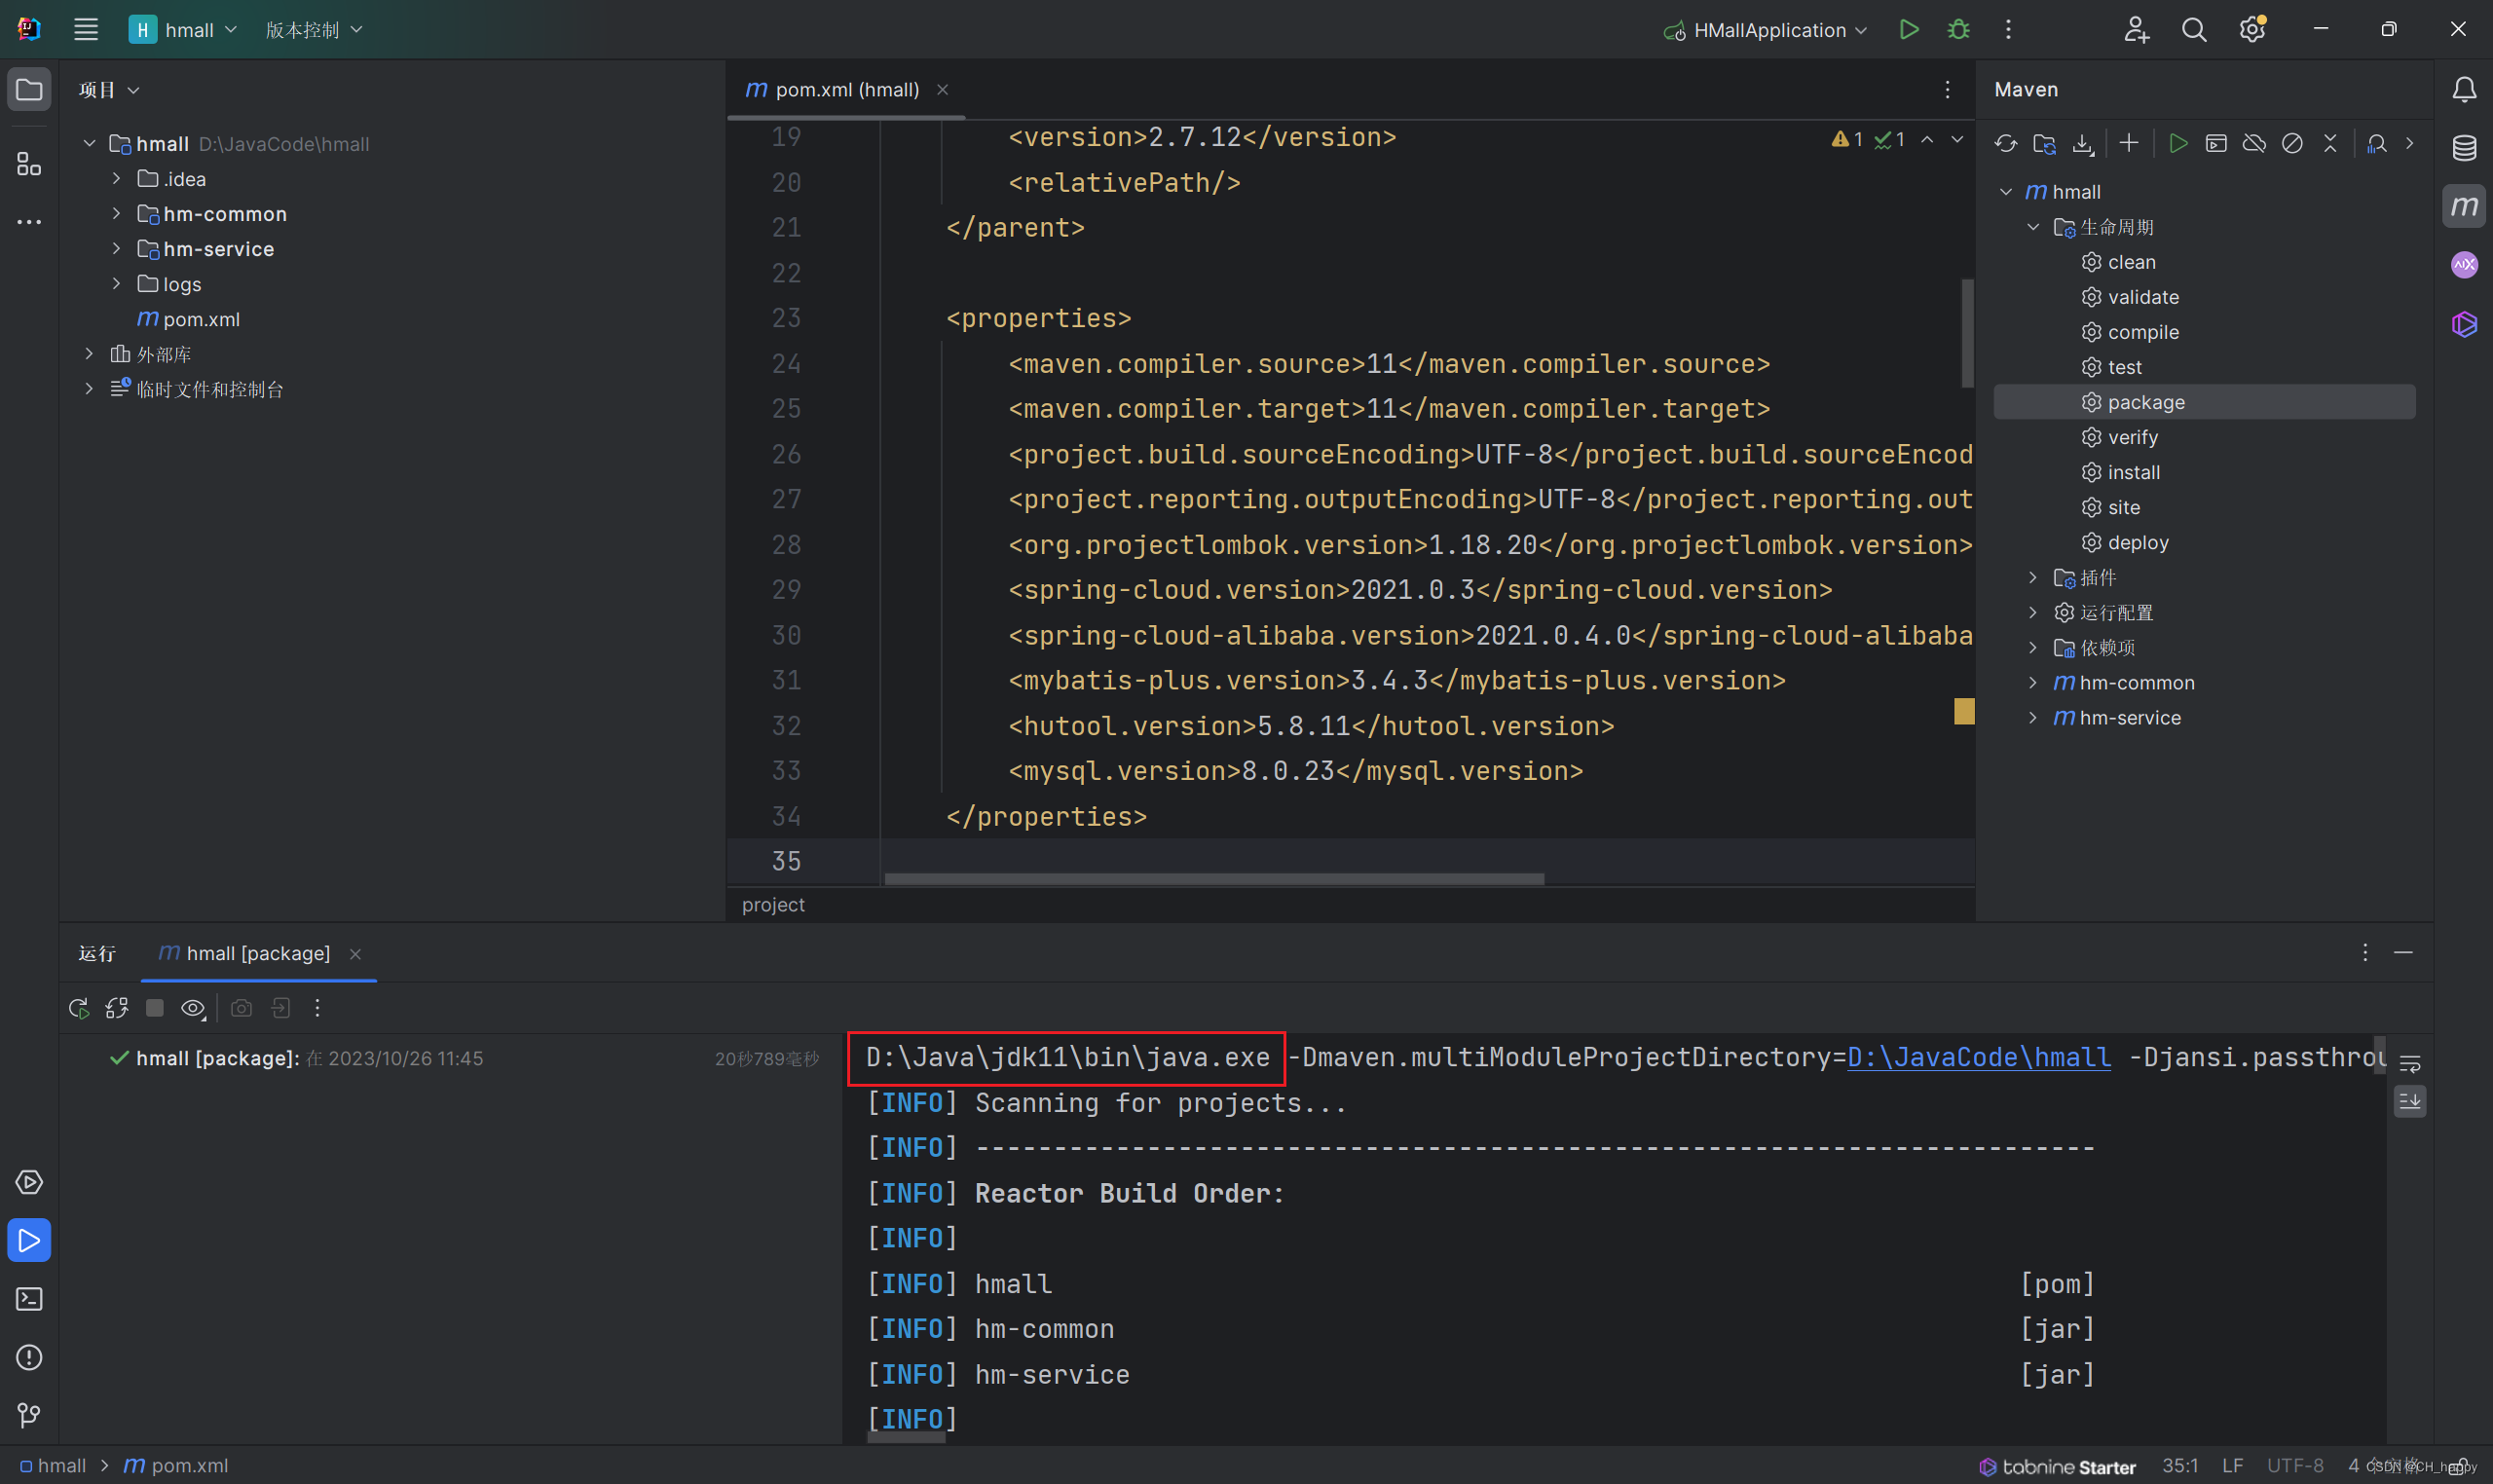Reload all Maven projects icon
Image resolution: width=2493 pixels, height=1484 pixels.
pyautogui.click(x=2005, y=143)
